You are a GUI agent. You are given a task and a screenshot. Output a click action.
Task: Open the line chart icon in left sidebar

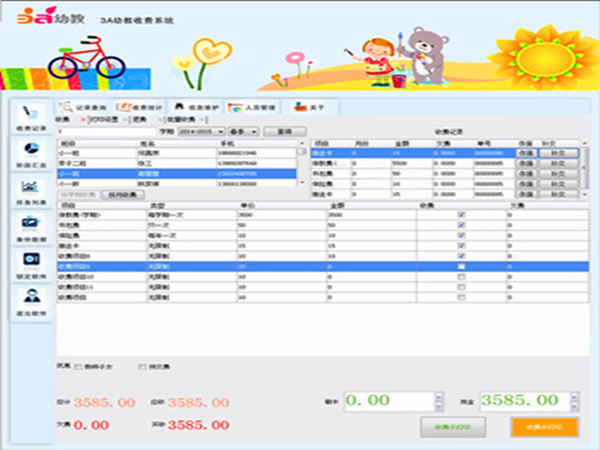pyautogui.click(x=31, y=186)
